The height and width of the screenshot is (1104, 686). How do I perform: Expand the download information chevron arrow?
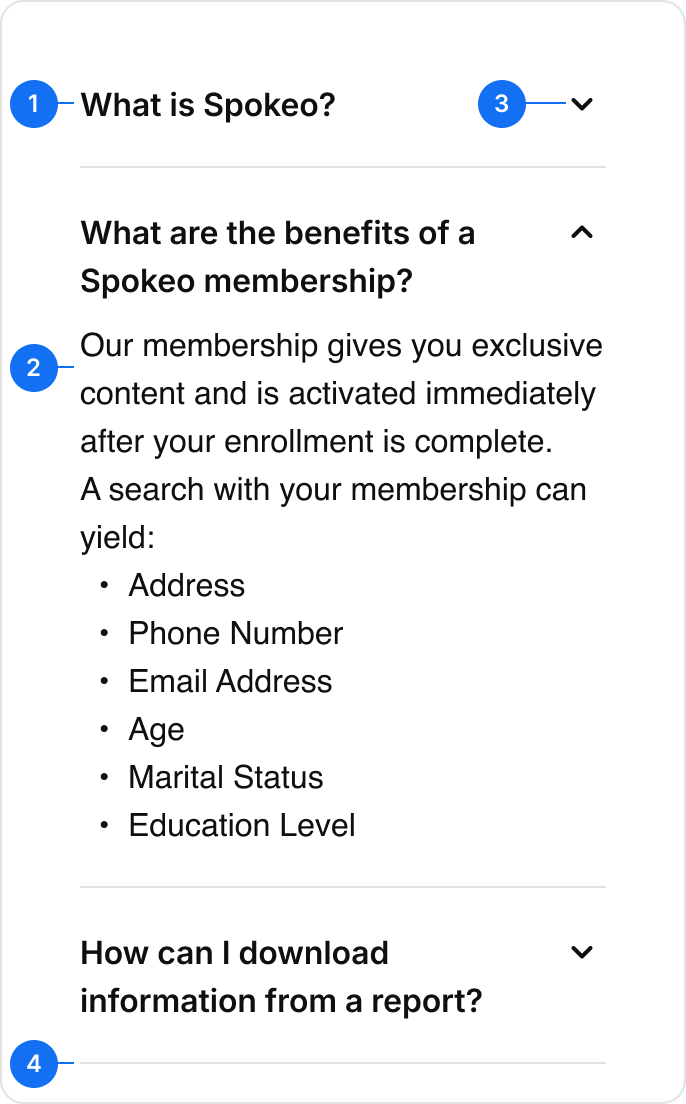pyautogui.click(x=581, y=952)
